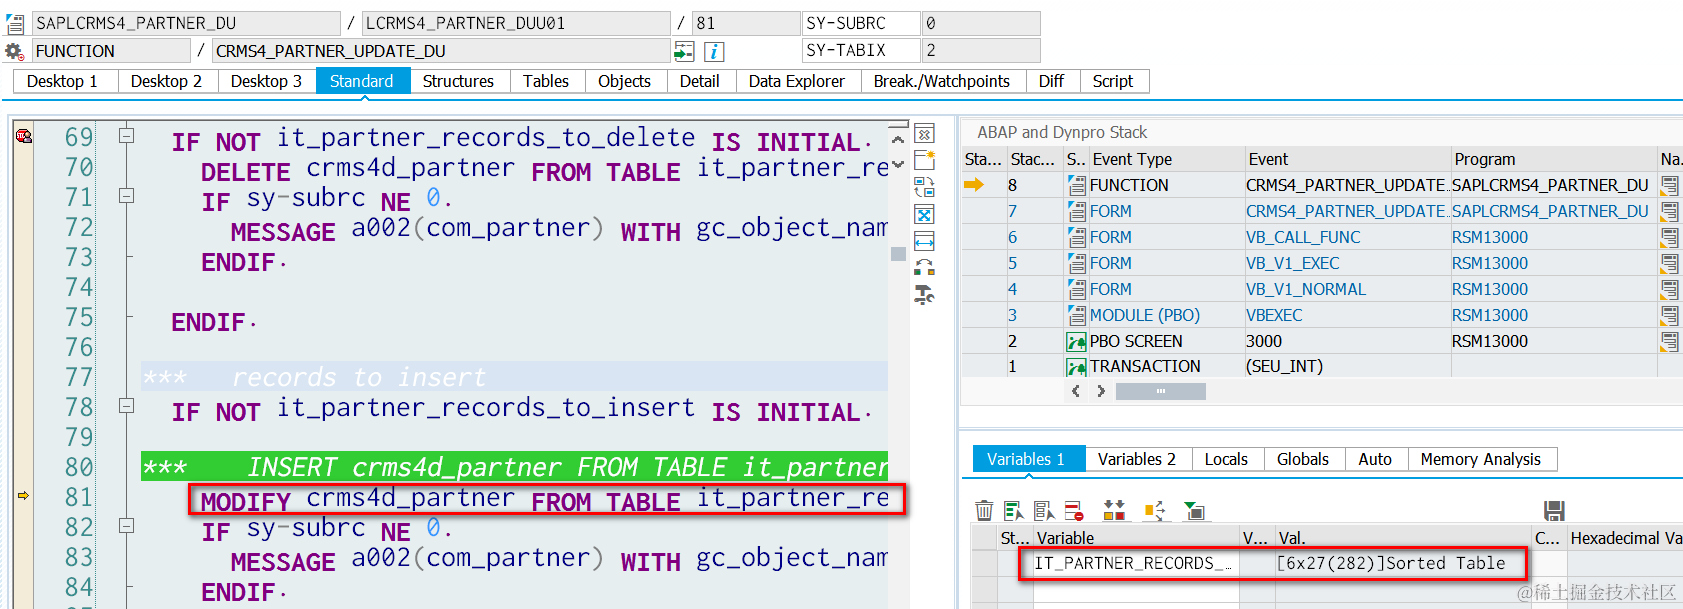
Task: Click the program source icon beside SAPLCRMS4_PARTNER_DU
Action: pos(15,23)
